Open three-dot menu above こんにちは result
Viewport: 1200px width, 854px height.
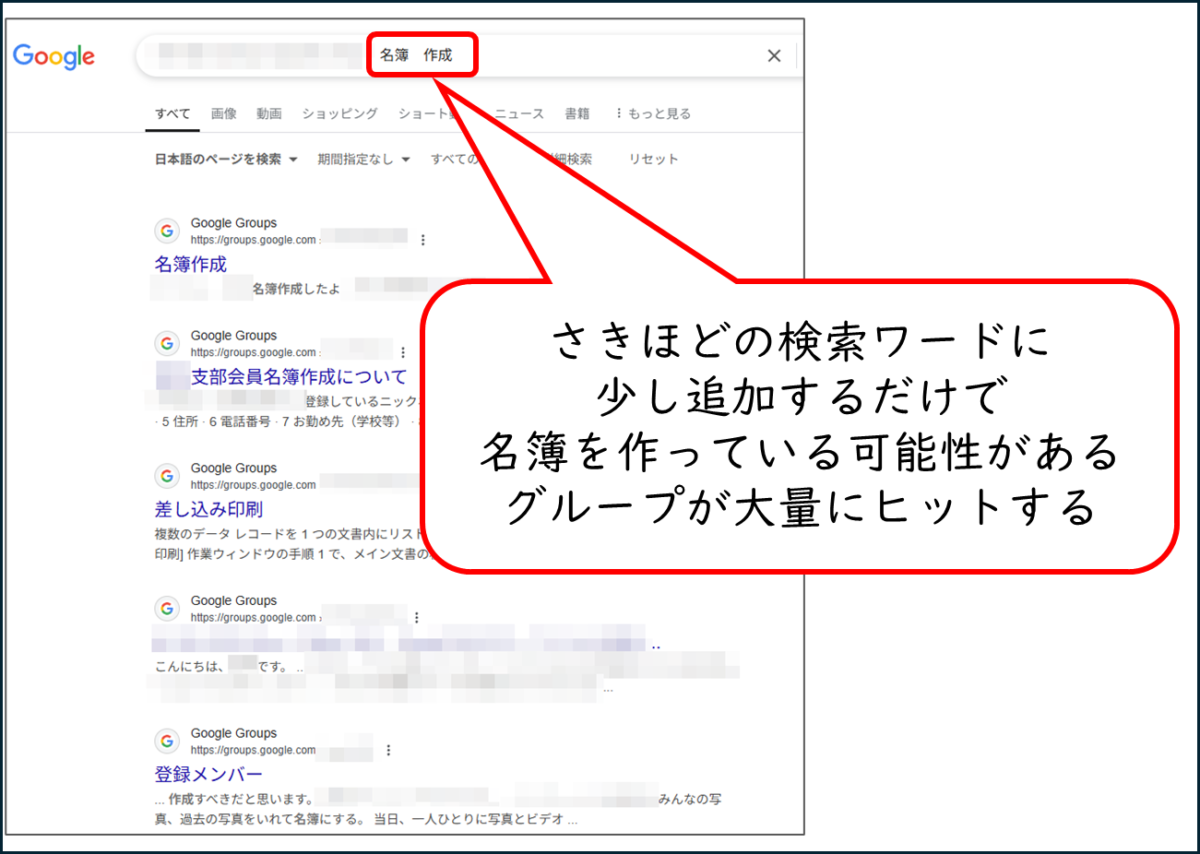pos(416,618)
